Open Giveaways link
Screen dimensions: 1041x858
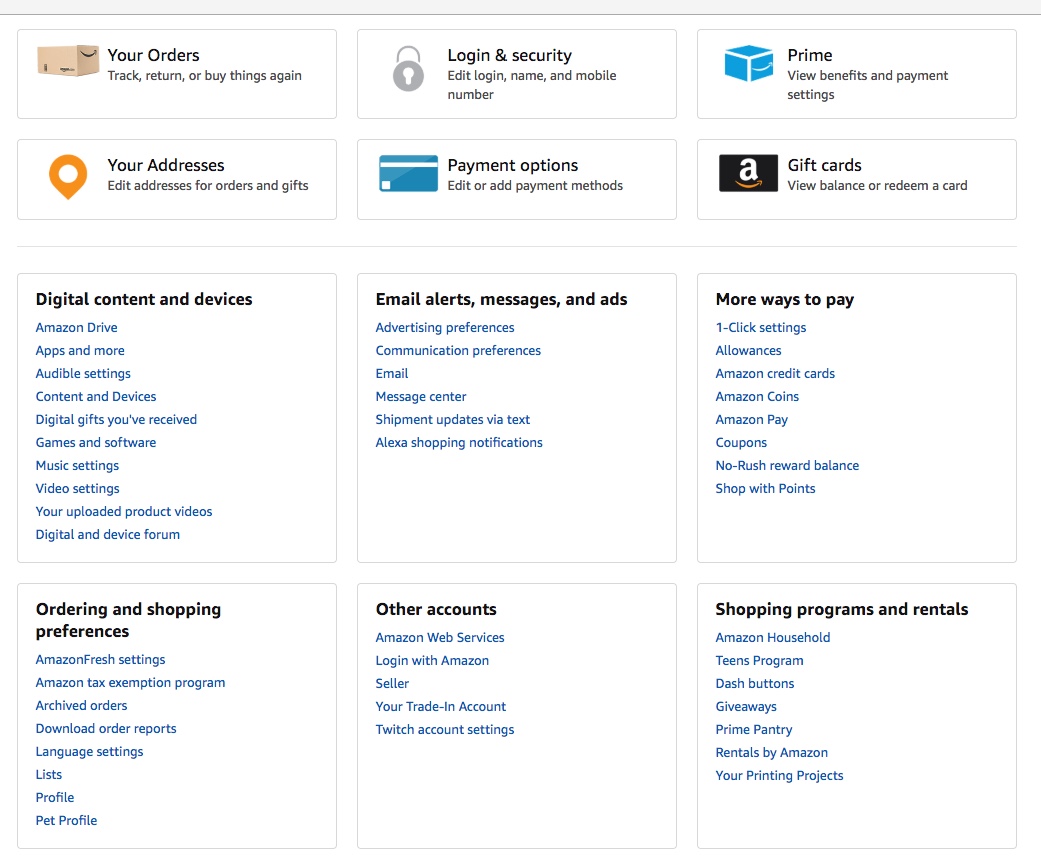click(746, 707)
